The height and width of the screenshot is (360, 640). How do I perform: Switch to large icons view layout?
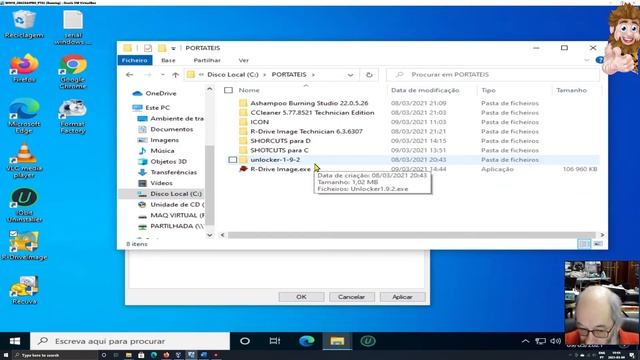click(597, 244)
